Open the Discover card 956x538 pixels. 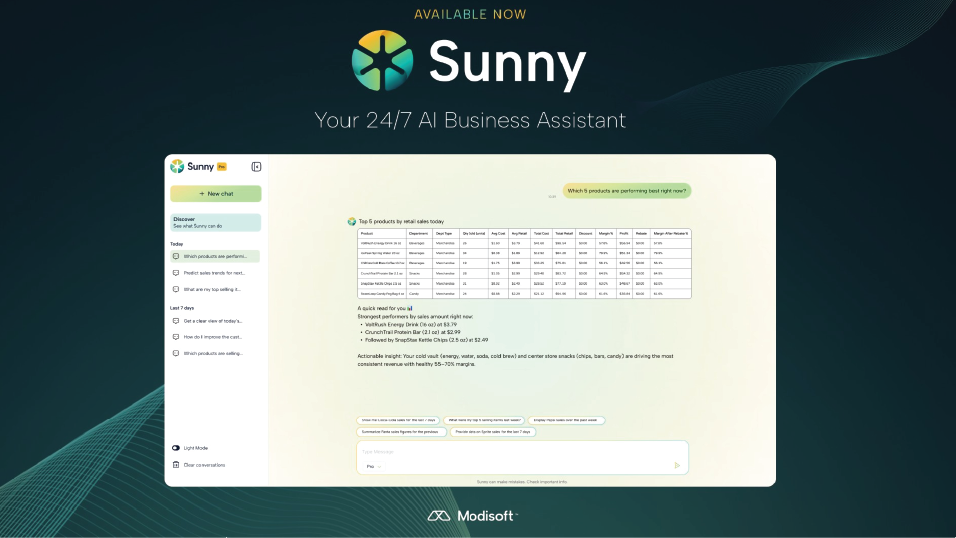(216, 223)
